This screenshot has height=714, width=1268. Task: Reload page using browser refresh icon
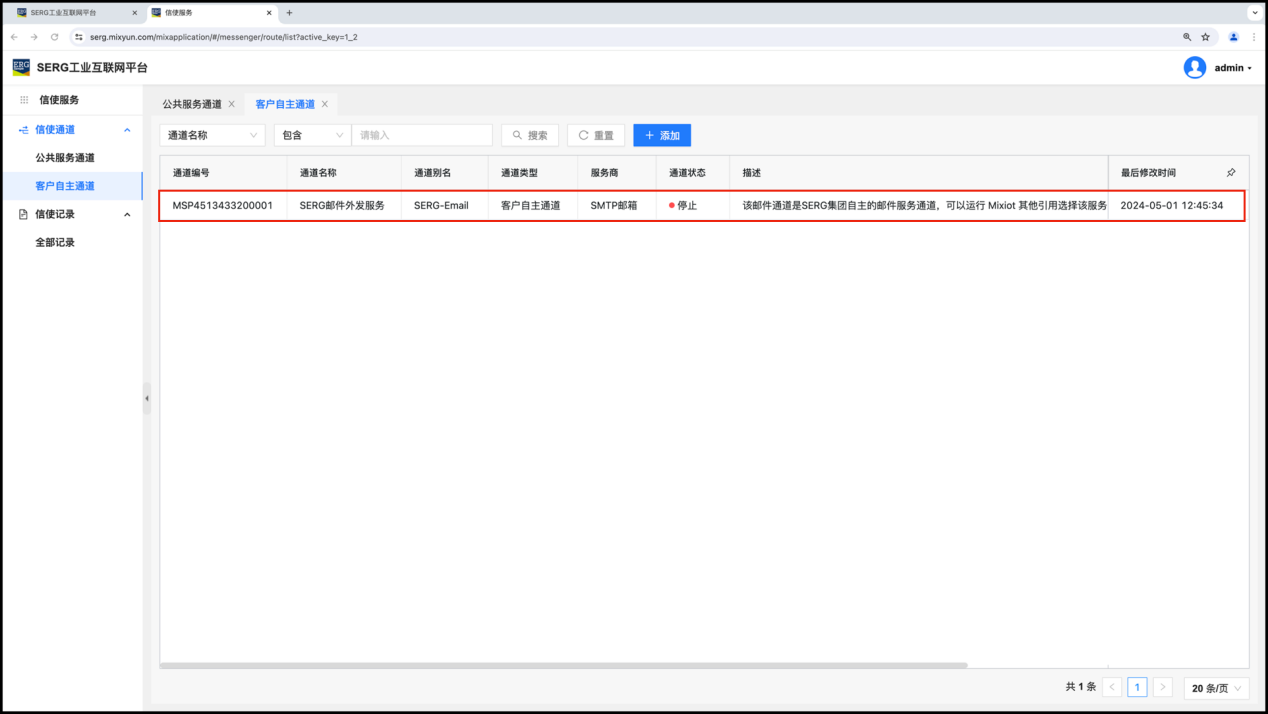coord(55,37)
